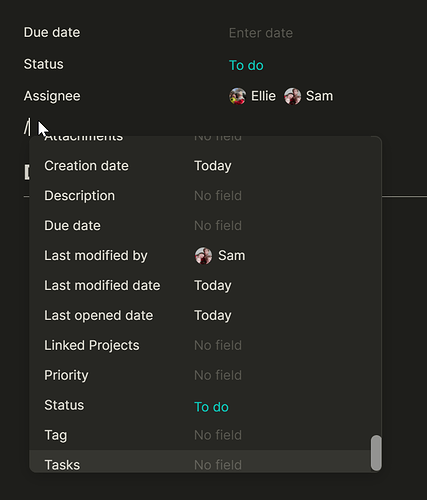Select Creation date from the field list
This screenshot has width=427, height=500.
click(205, 166)
